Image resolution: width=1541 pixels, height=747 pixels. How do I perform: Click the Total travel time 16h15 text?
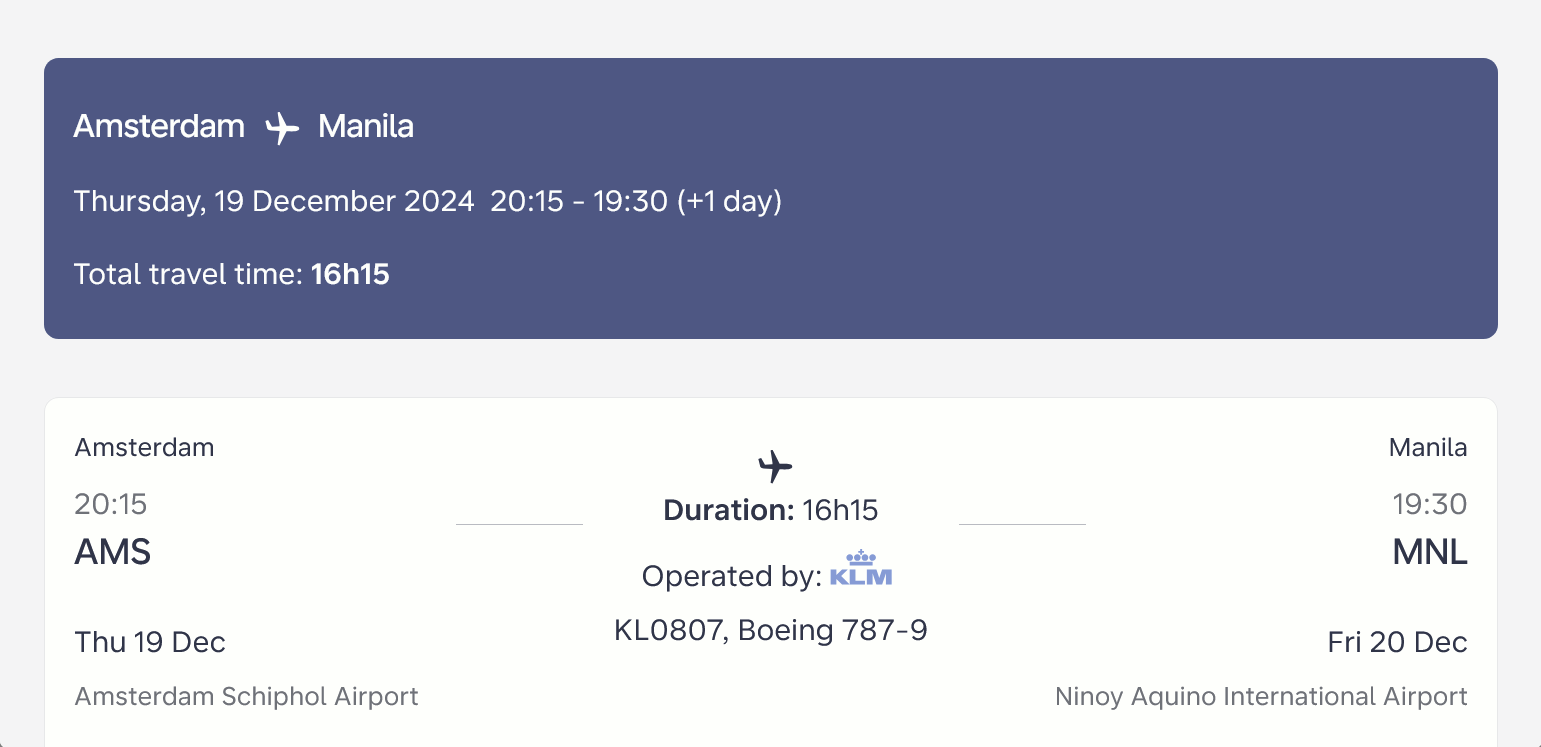pos(232,274)
